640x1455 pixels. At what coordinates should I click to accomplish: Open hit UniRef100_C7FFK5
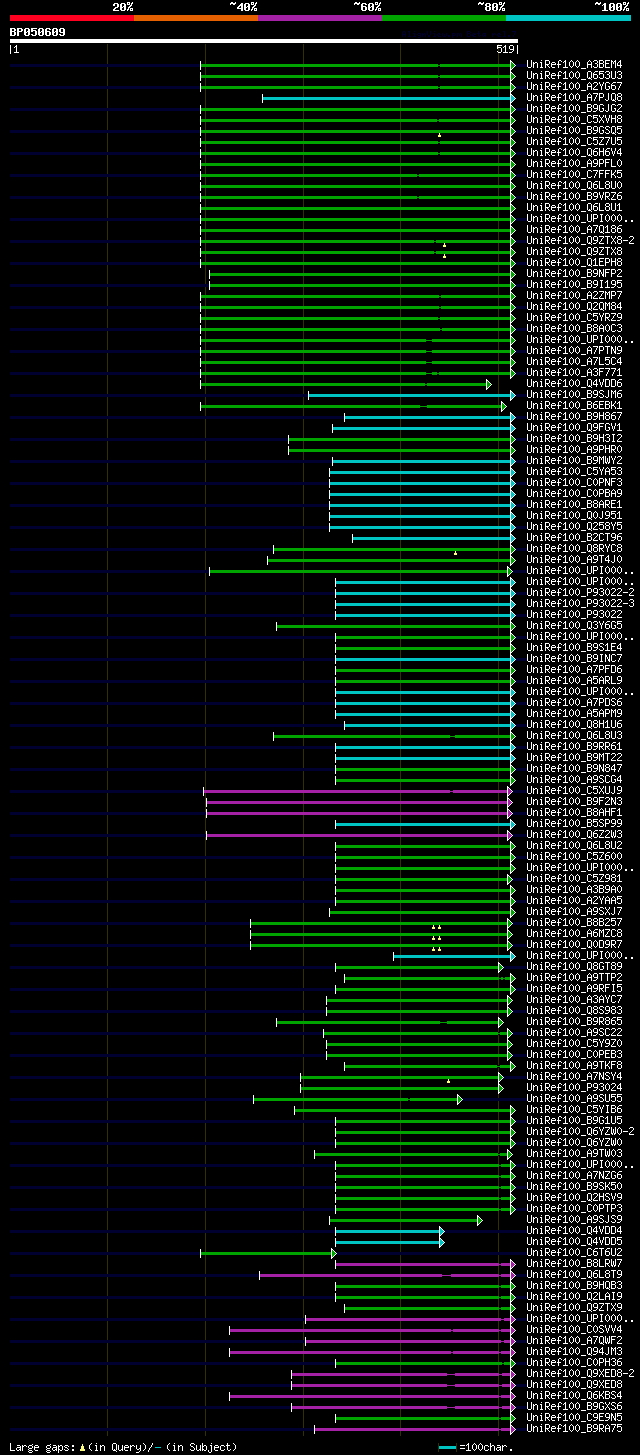pyautogui.click(x=574, y=175)
